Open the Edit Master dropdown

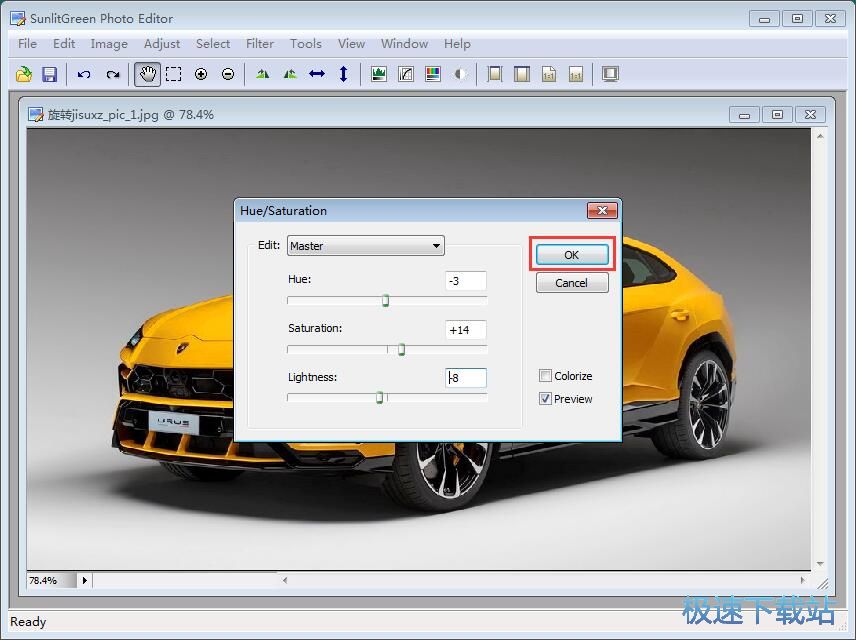coord(366,246)
